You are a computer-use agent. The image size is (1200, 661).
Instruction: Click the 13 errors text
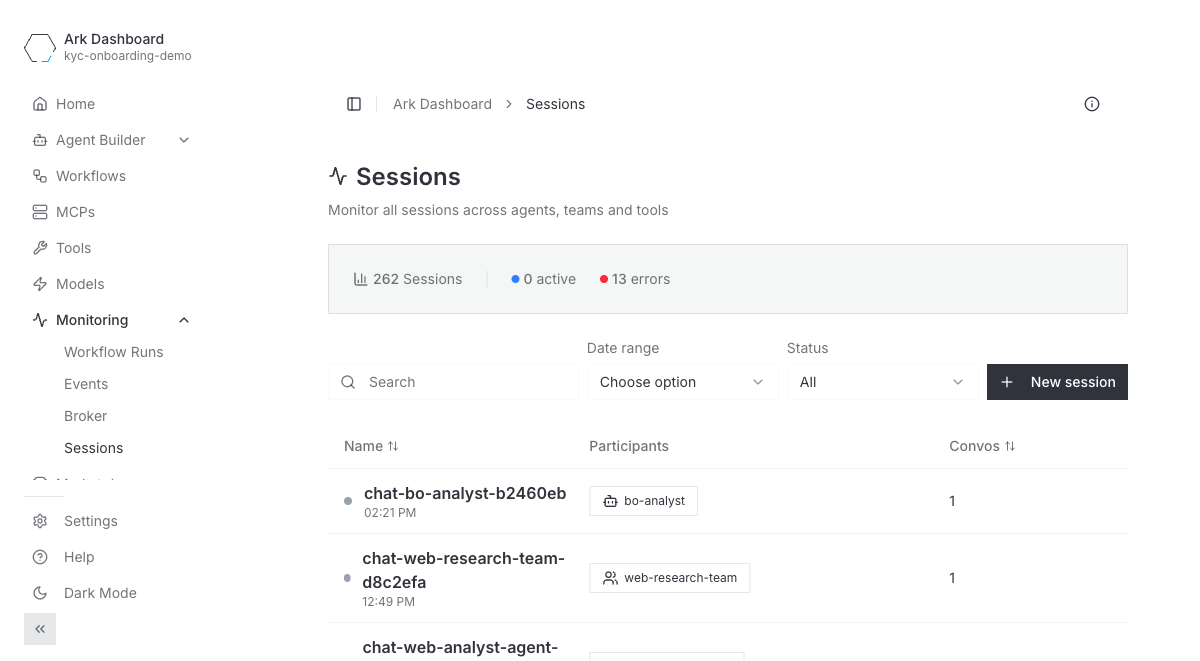[641, 279]
